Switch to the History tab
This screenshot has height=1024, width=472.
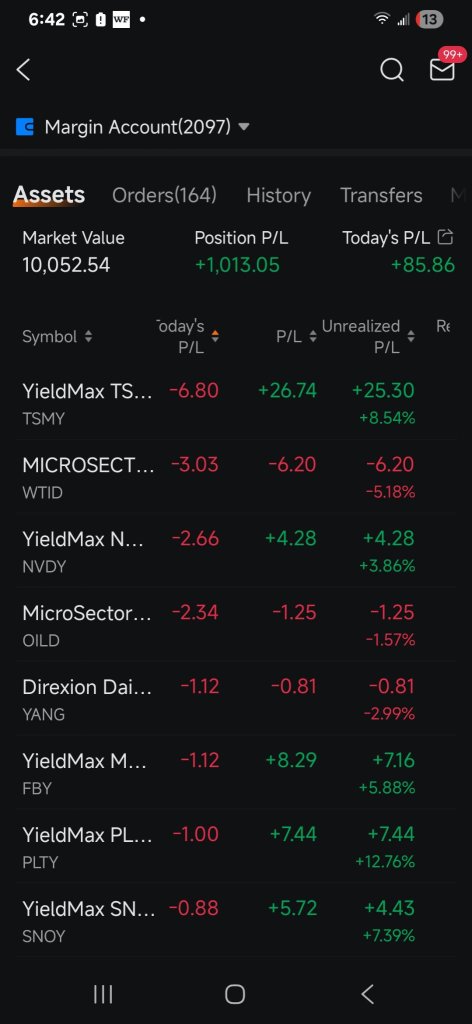[x=278, y=195]
